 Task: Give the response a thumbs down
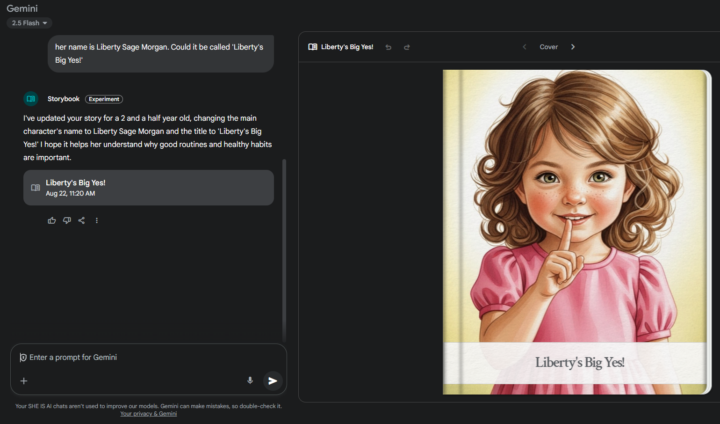[67, 220]
